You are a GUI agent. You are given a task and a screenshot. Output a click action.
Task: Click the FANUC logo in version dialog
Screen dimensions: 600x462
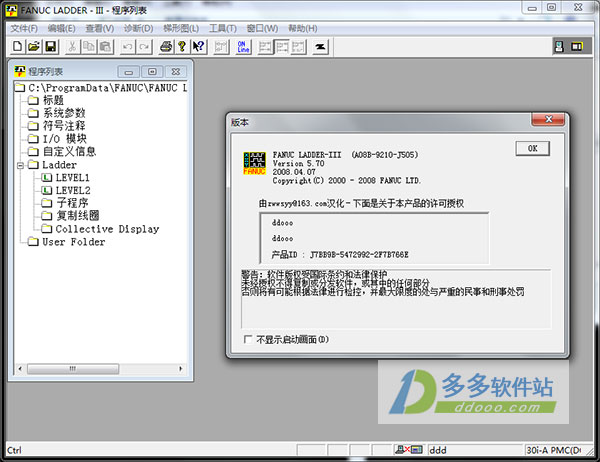tap(254, 163)
